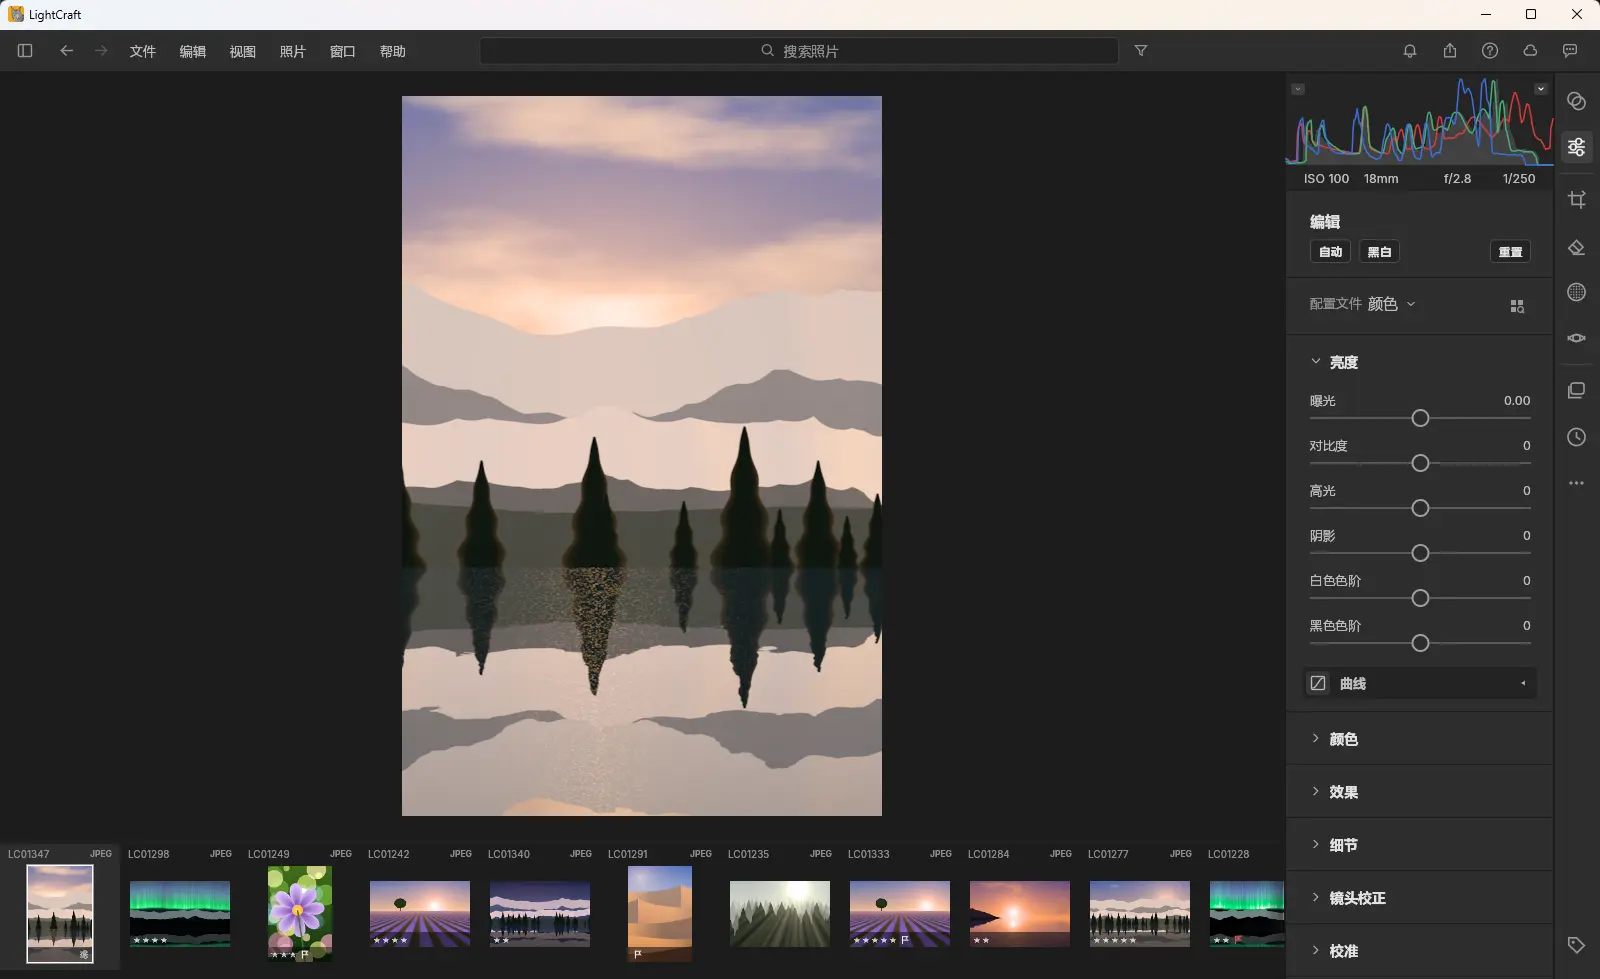The width and height of the screenshot is (1600, 979).
Task: Open the 文件 menu
Action: (x=142, y=51)
